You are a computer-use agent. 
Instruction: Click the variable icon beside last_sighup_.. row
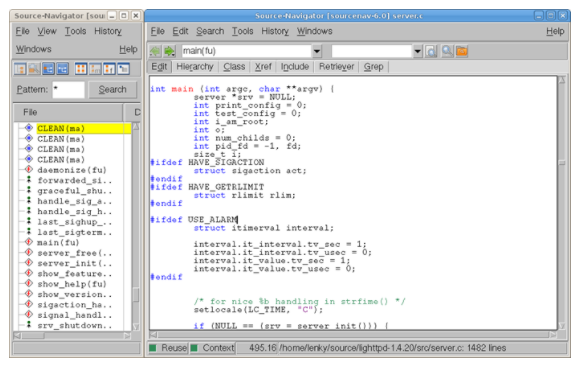[29, 222]
